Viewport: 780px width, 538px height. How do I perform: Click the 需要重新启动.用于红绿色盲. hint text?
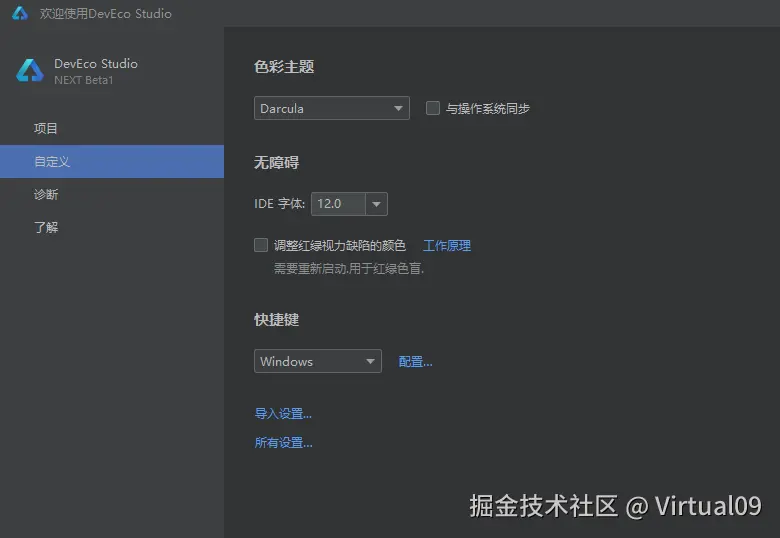(x=349, y=269)
